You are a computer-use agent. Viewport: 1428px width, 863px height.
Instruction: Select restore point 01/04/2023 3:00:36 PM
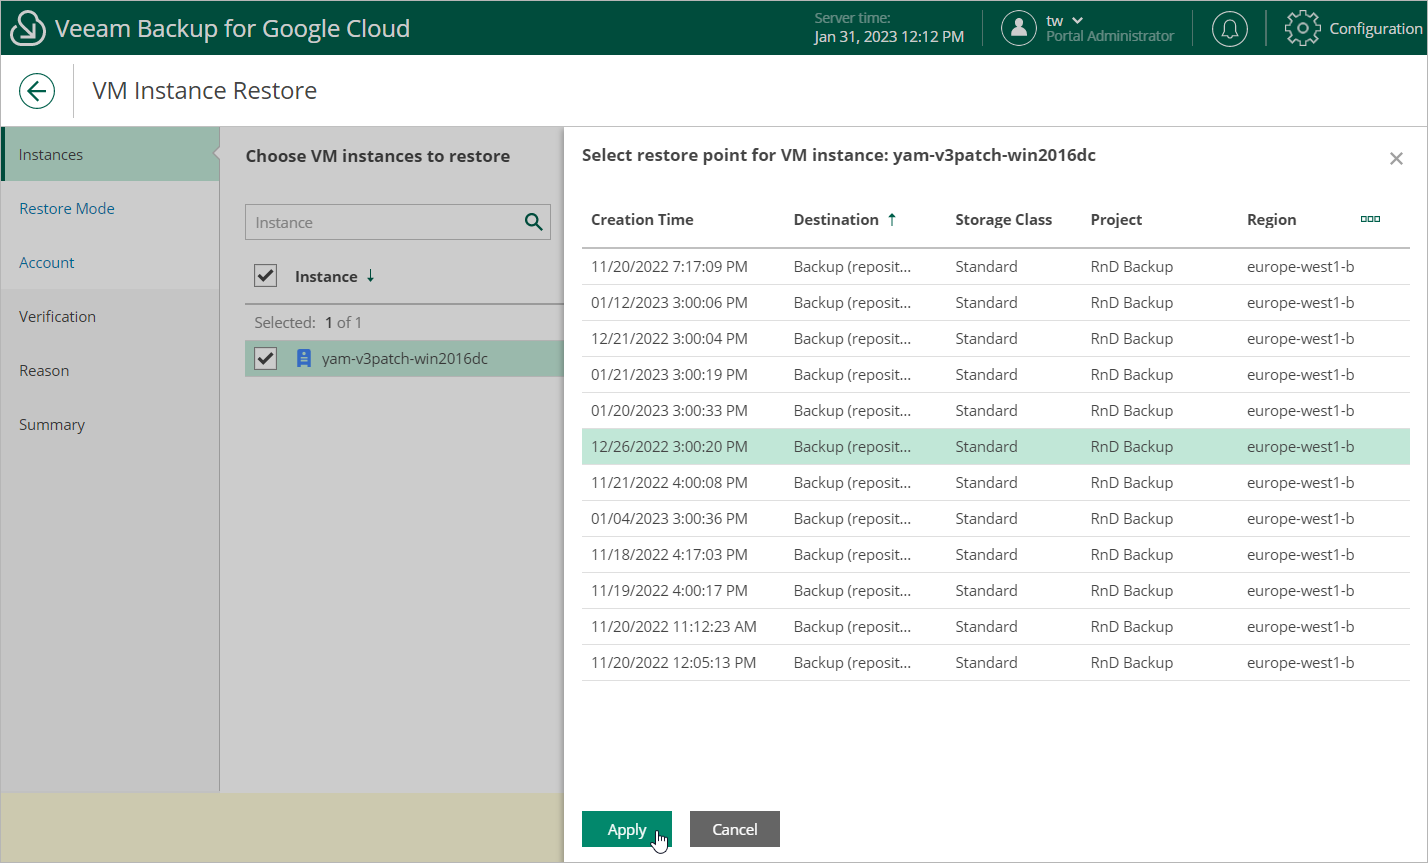click(x=996, y=519)
